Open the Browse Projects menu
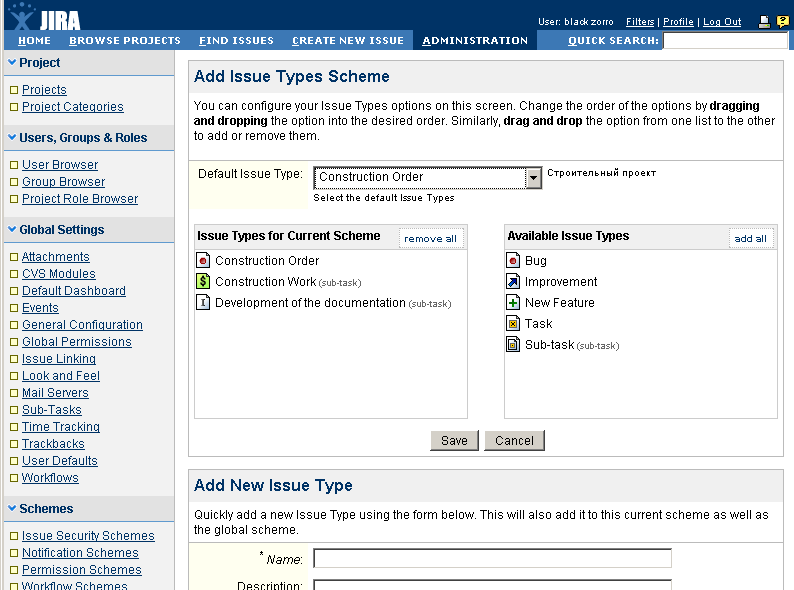Image resolution: width=794 pixels, height=590 pixels. (x=125, y=41)
